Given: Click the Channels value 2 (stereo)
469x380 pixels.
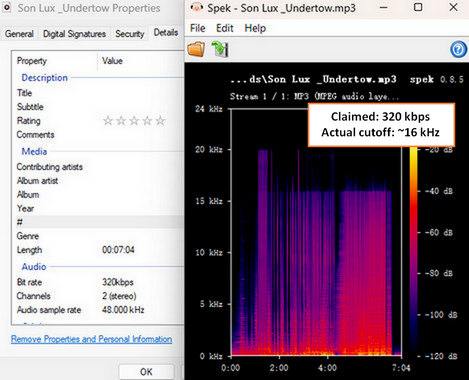Looking at the screenshot, I should 119,296.
